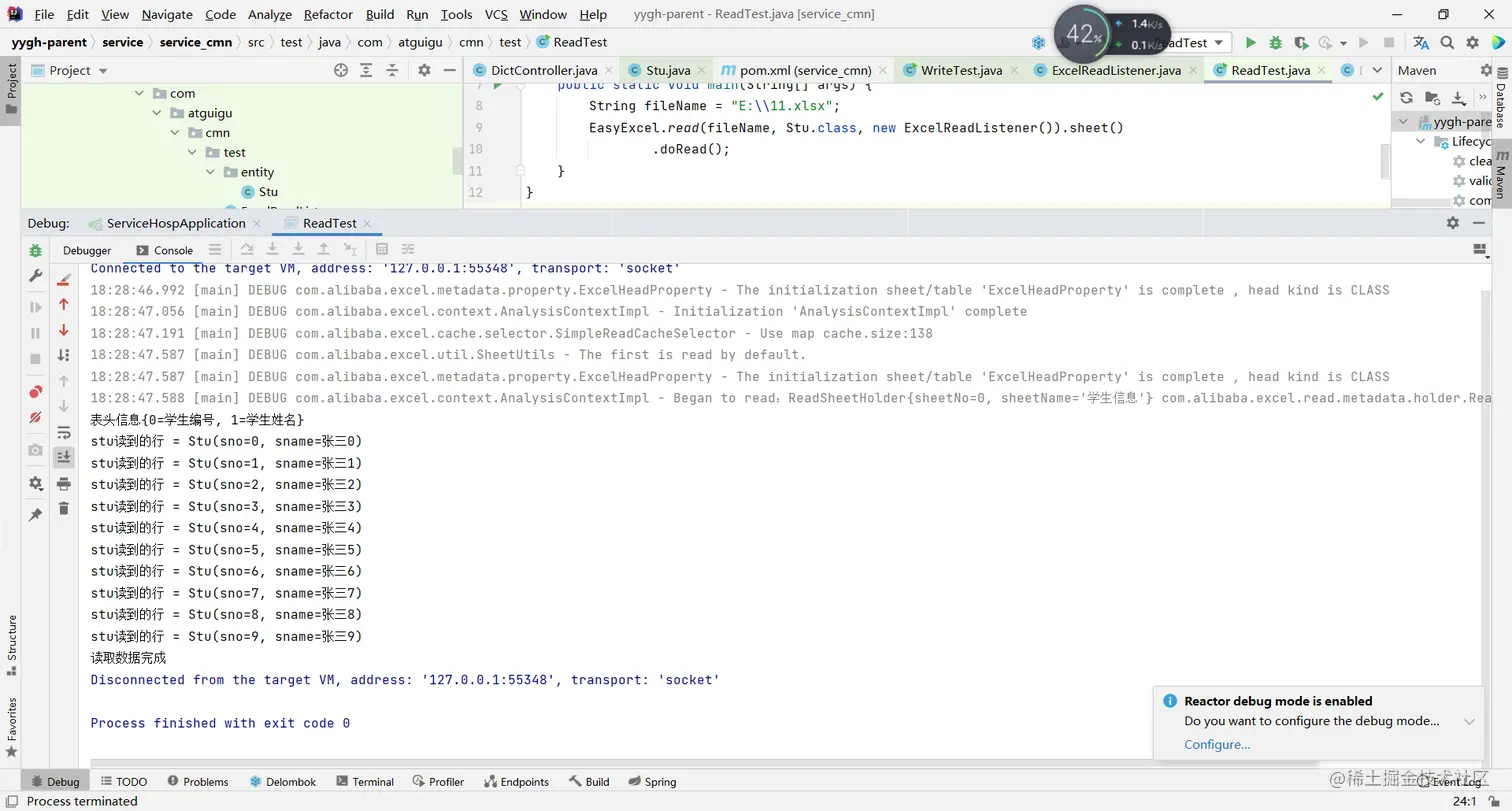Collapse the com package folder
The height and width of the screenshot is (811, 1512).
[139, 93]
